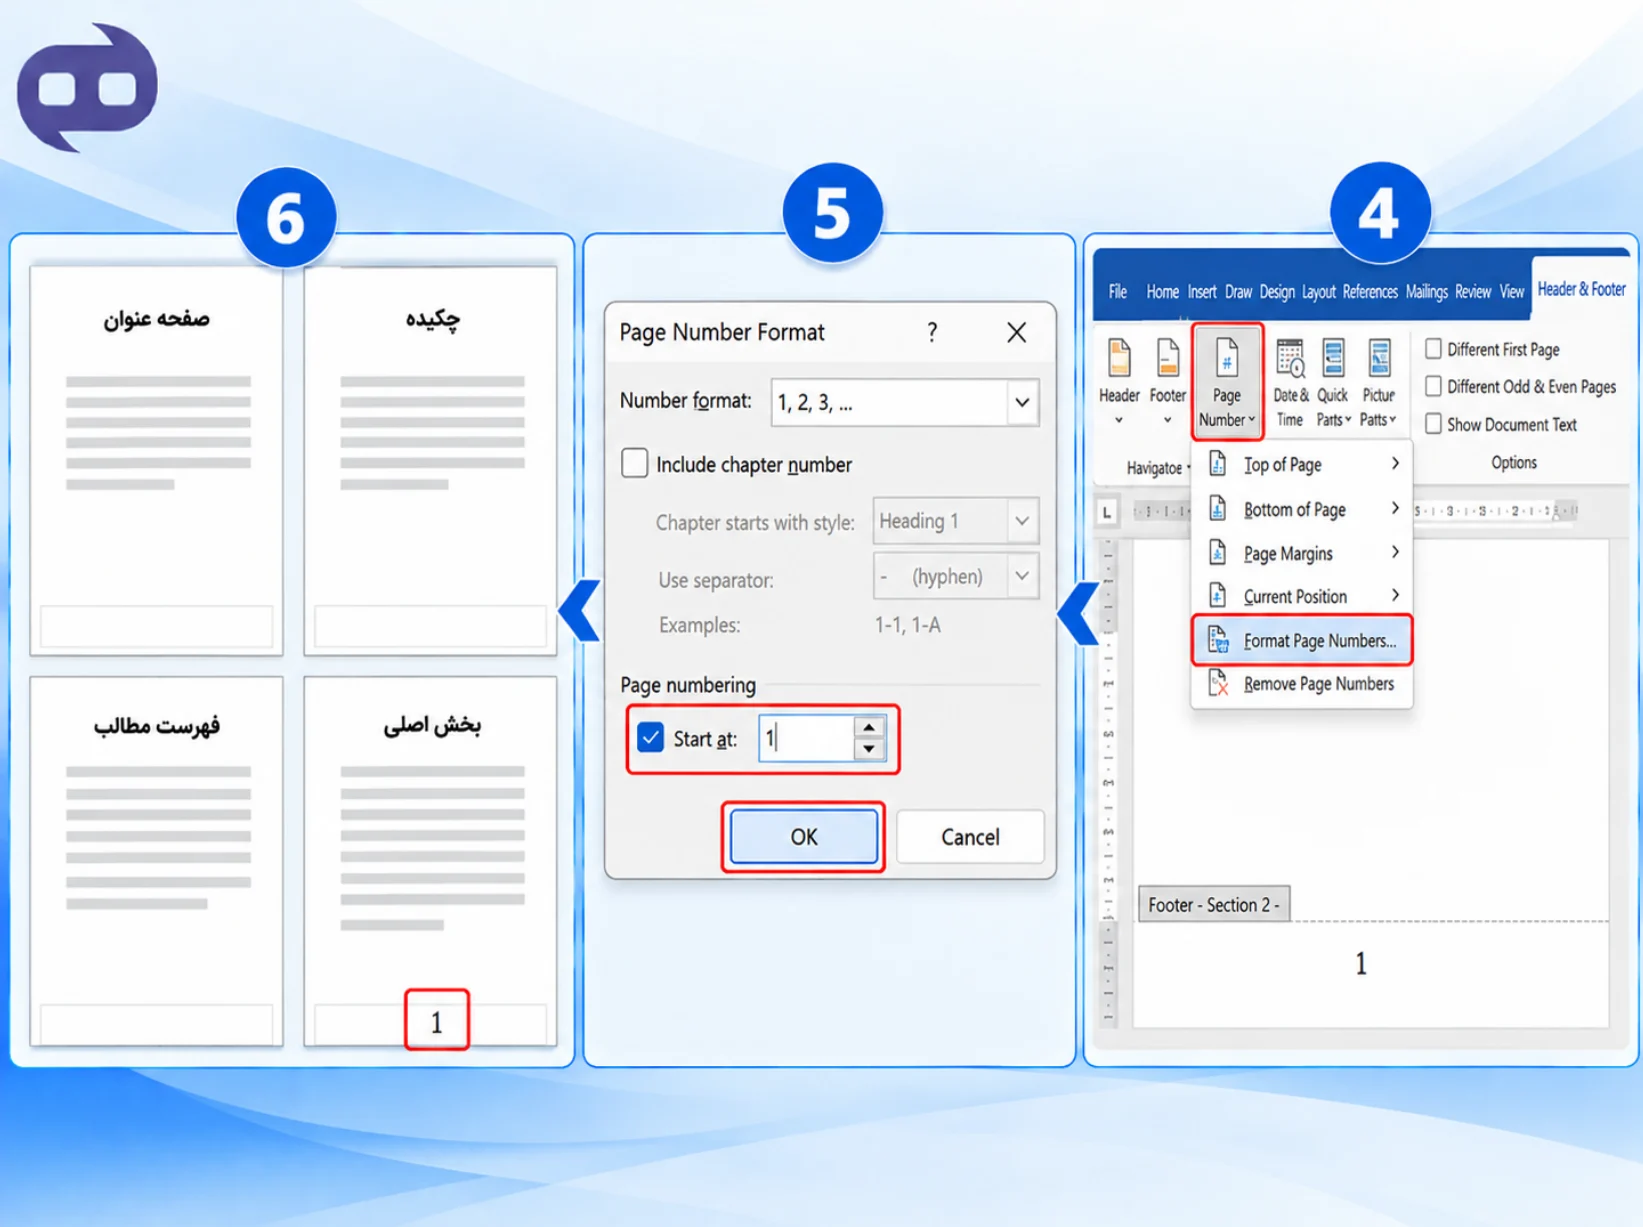Increase Start at value with up arrow

coord(869,728)
